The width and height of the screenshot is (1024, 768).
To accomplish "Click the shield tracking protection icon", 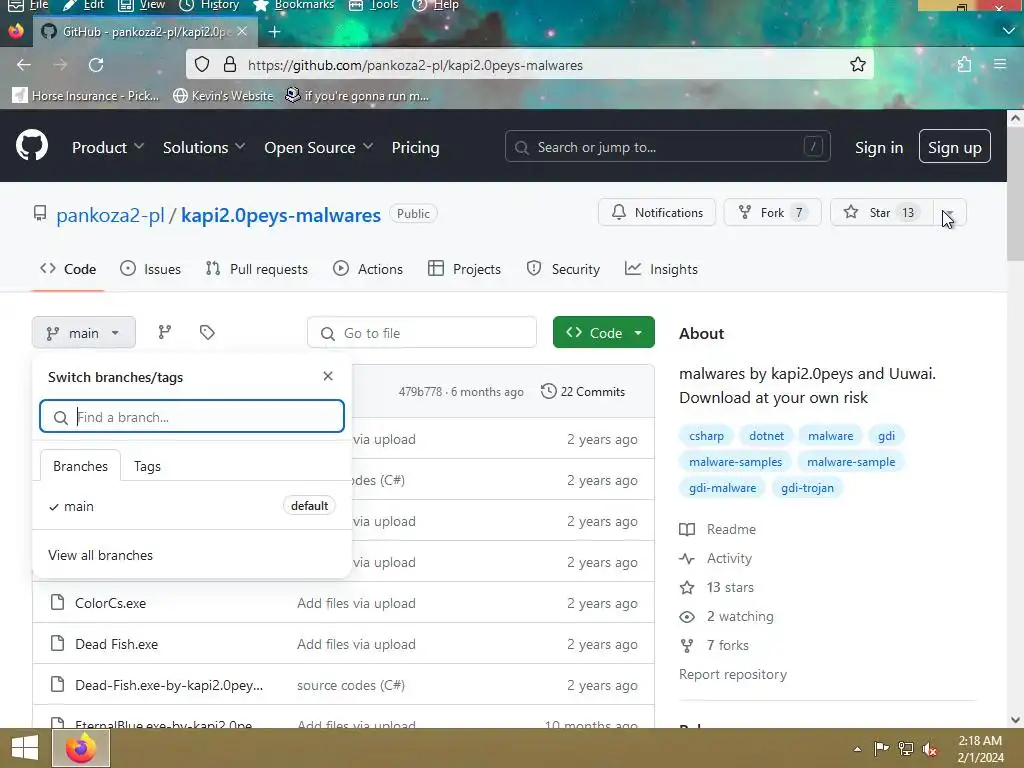I will click(202, 65).
